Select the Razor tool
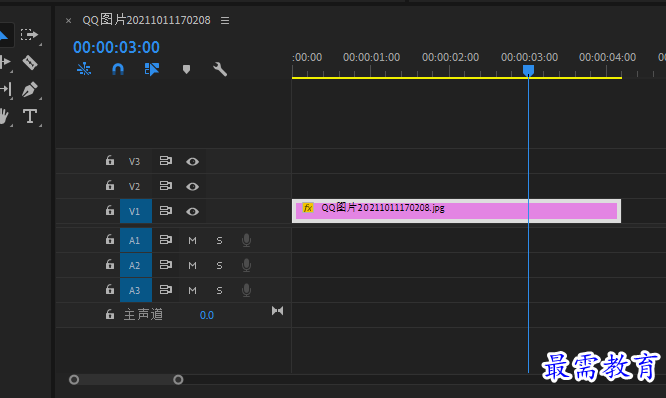 click(x=30, y=62)
